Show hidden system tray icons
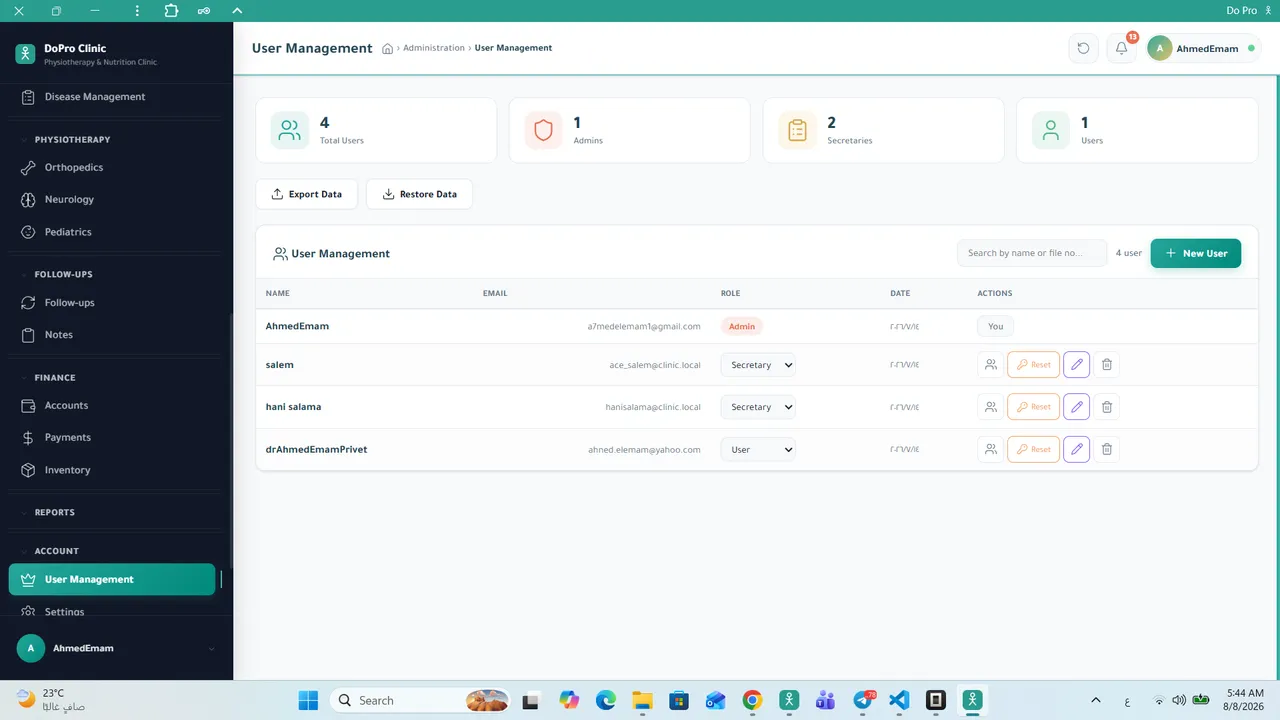Viewport: 1280px width, 720px height. point(1095,700)
